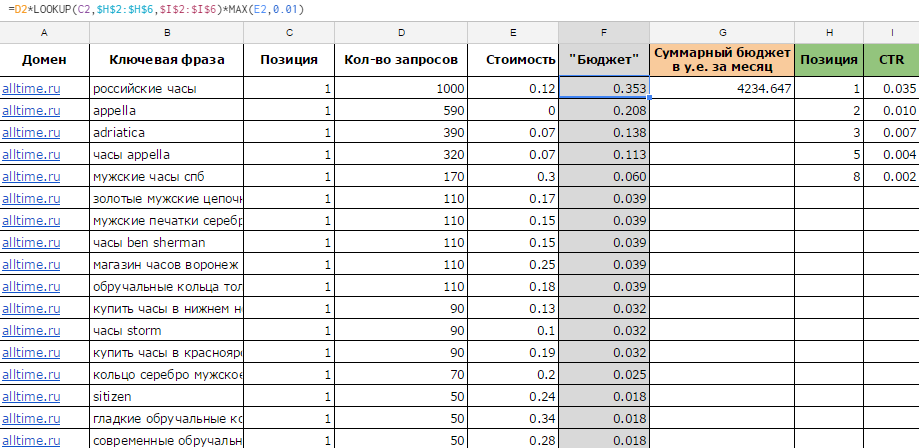The image size is (919, 448).
Task: Select query count cell 70
Action: click(x=401, y=375)
